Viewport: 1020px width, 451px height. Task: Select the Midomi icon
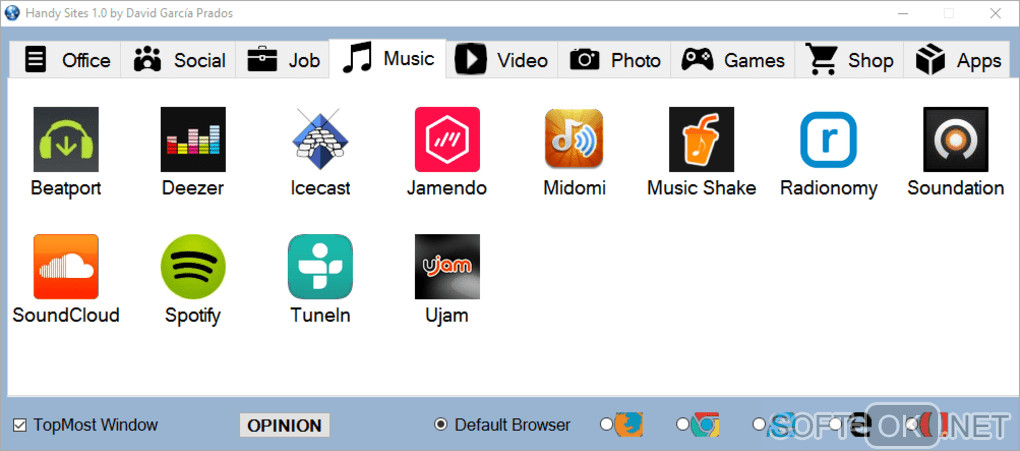tap(574, 139)
